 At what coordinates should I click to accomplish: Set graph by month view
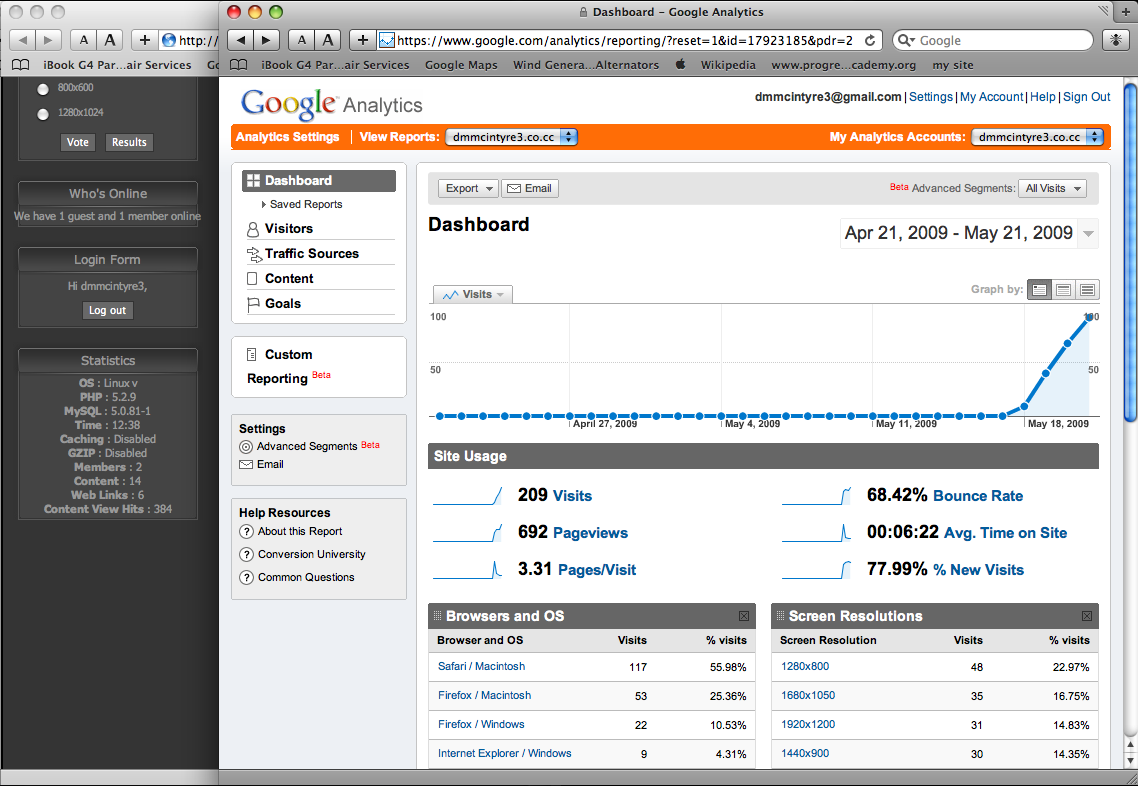[1087, 290]
